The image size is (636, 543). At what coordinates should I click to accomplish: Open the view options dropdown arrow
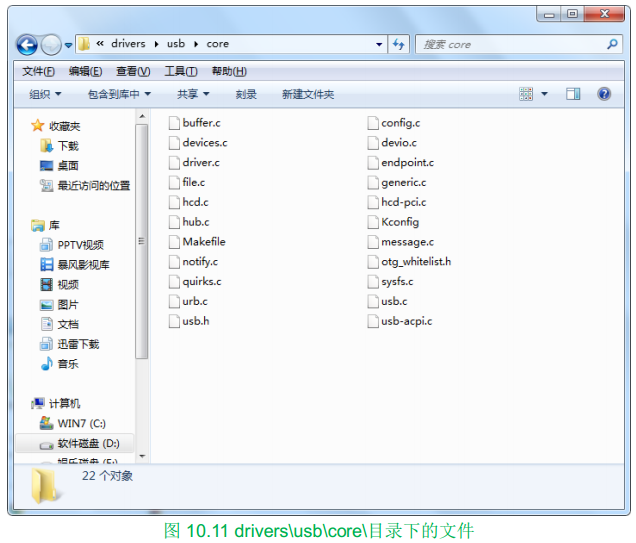[x=544, y=94]
